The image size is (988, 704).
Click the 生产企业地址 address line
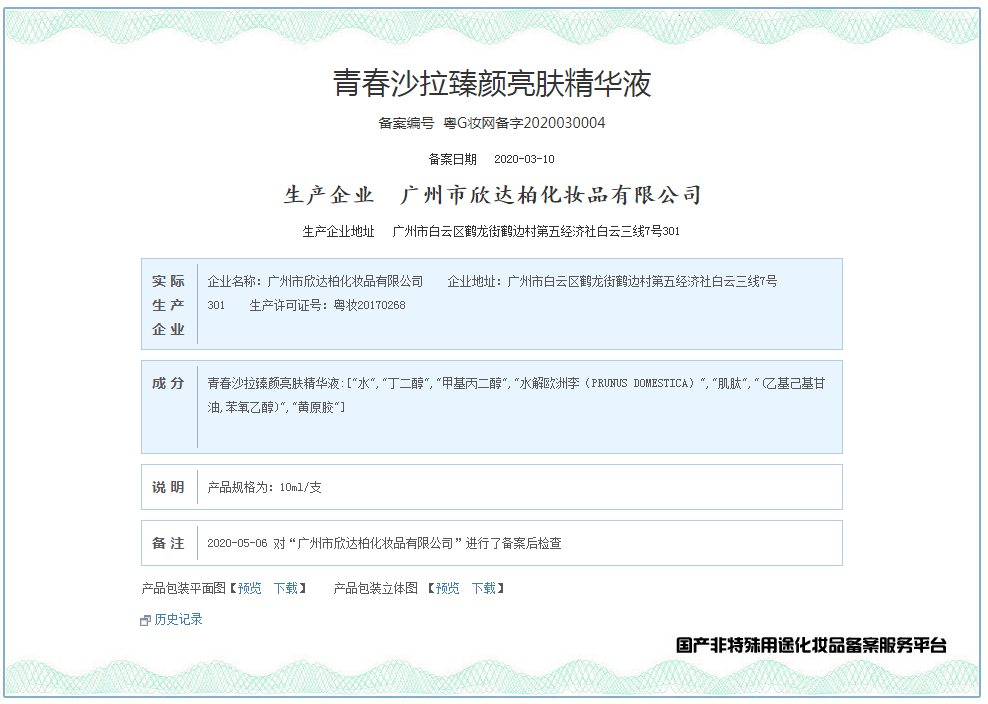tap(536, 232)
